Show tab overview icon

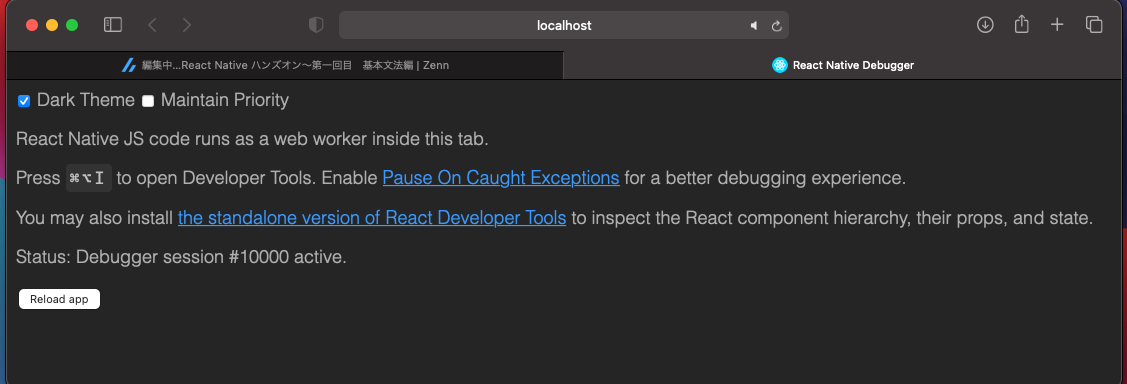[1094, 25]
